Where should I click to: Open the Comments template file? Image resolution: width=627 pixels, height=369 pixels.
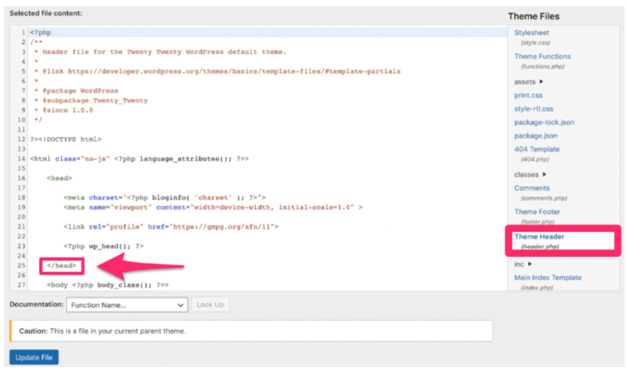click(532, 188)
